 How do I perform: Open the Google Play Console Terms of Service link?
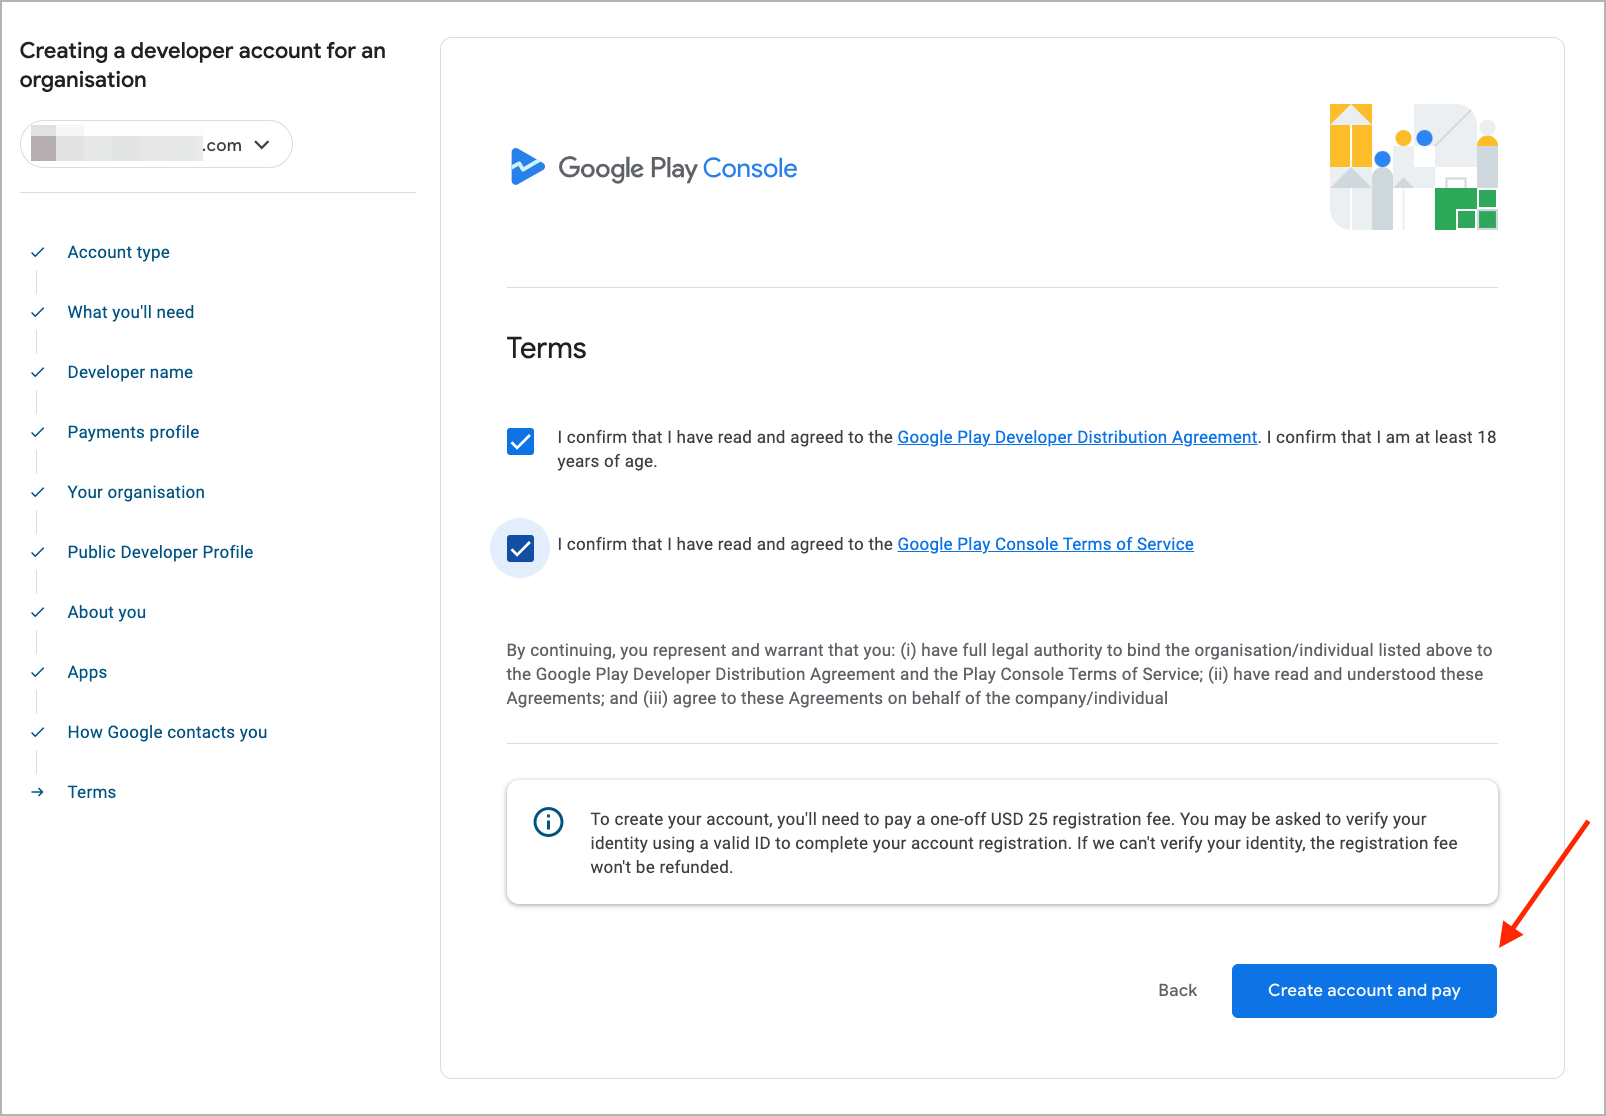pos(1045,544)
